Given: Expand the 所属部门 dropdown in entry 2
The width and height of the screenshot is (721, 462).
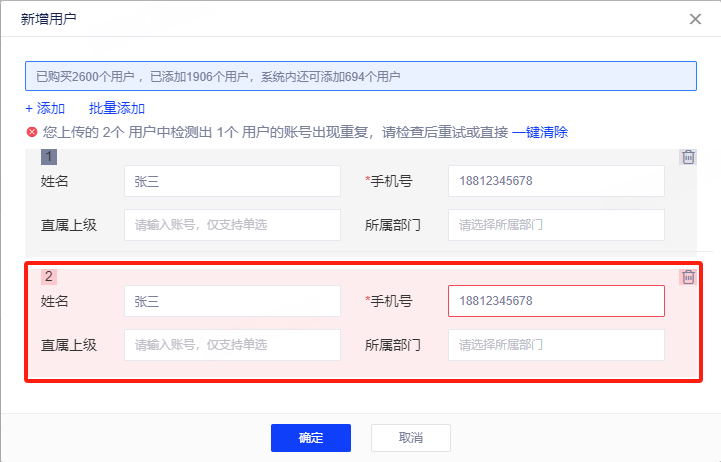Looking at the screenshot, I should (556, 345).
